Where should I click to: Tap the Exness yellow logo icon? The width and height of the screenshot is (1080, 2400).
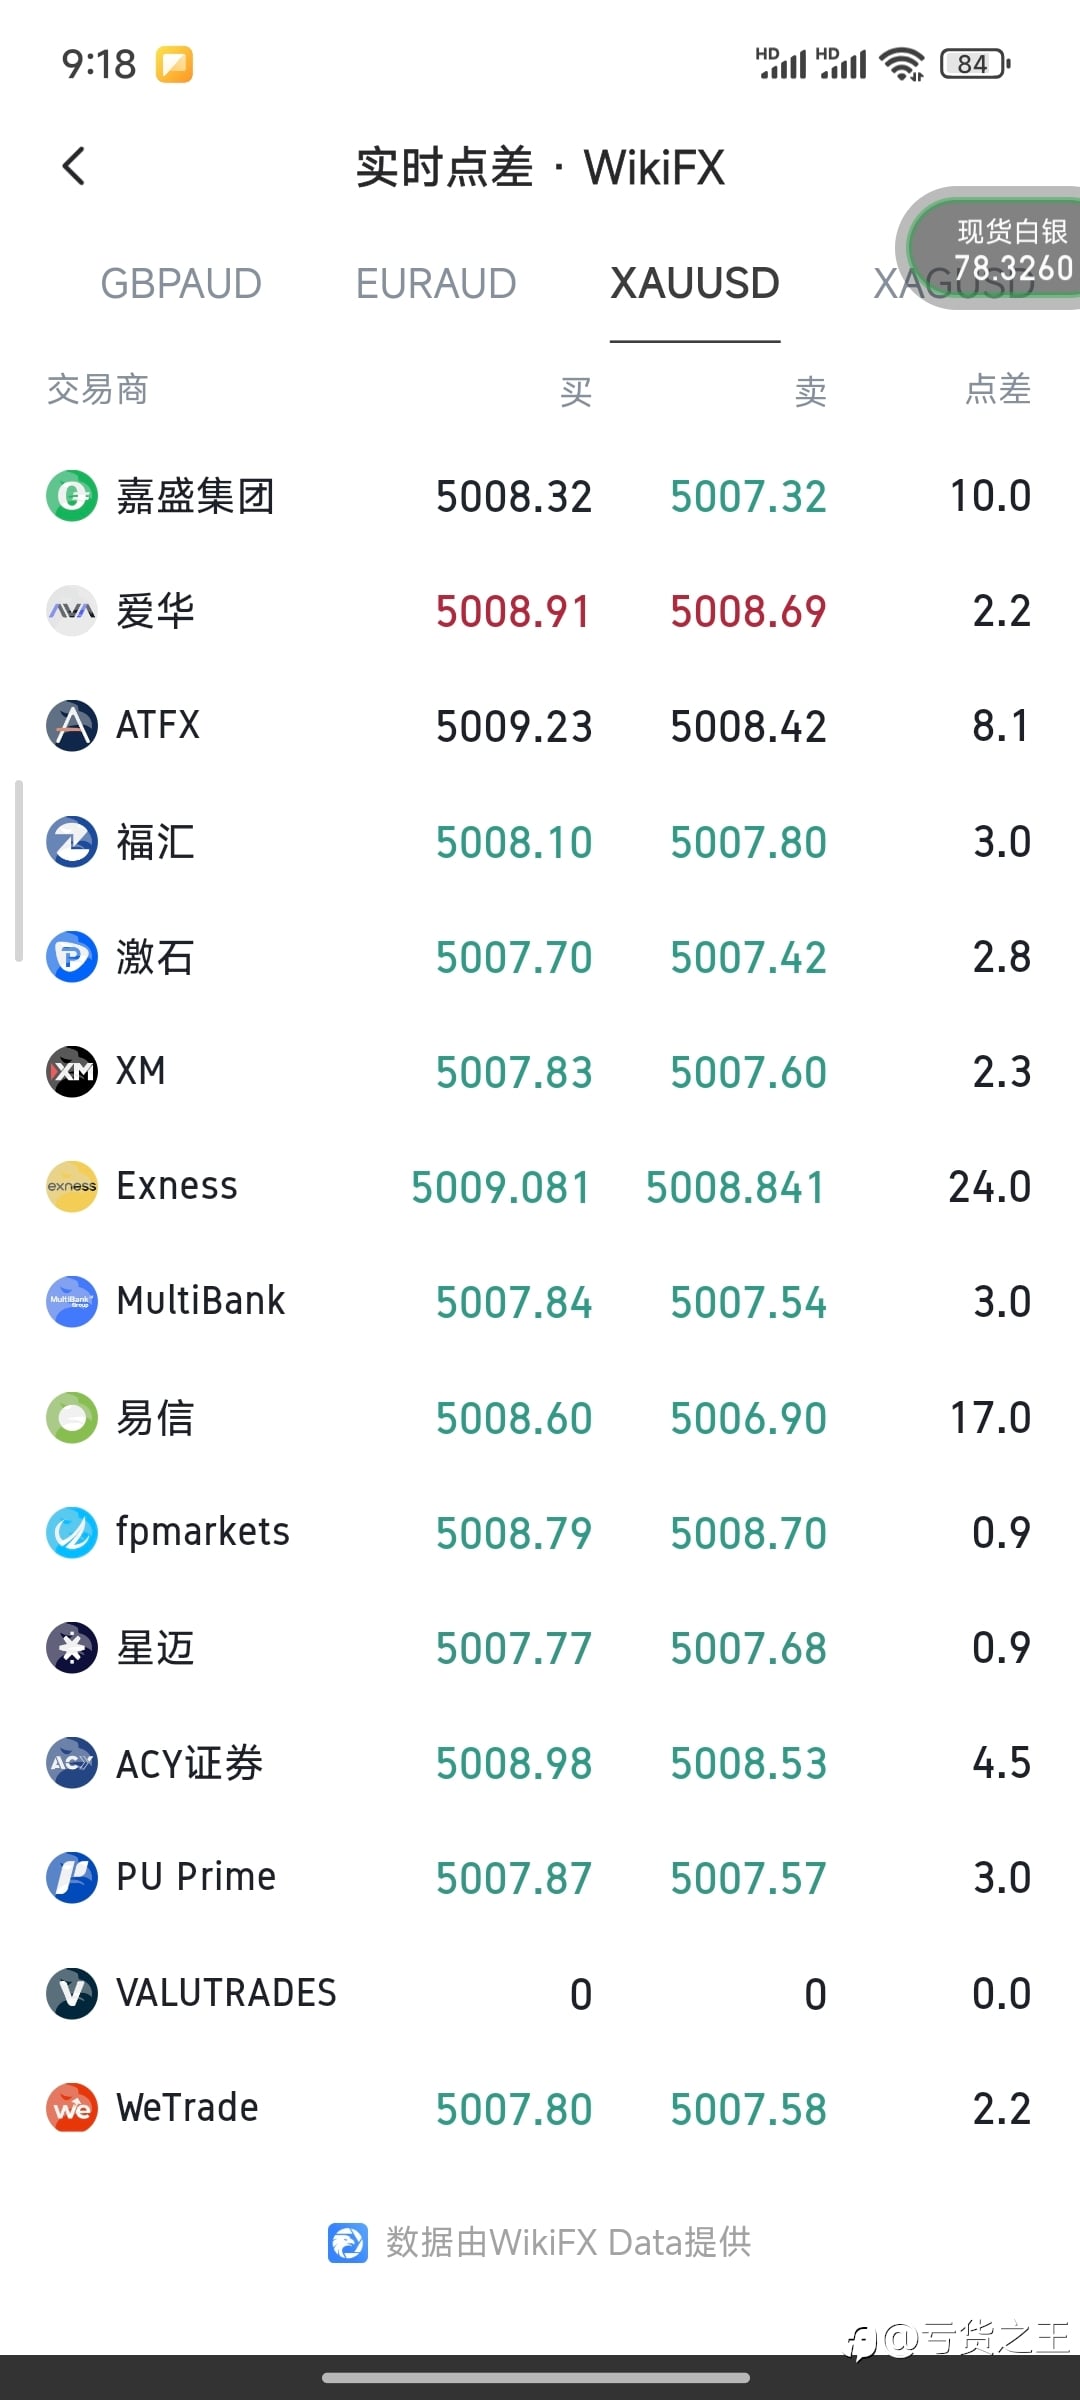[72, 1187]
